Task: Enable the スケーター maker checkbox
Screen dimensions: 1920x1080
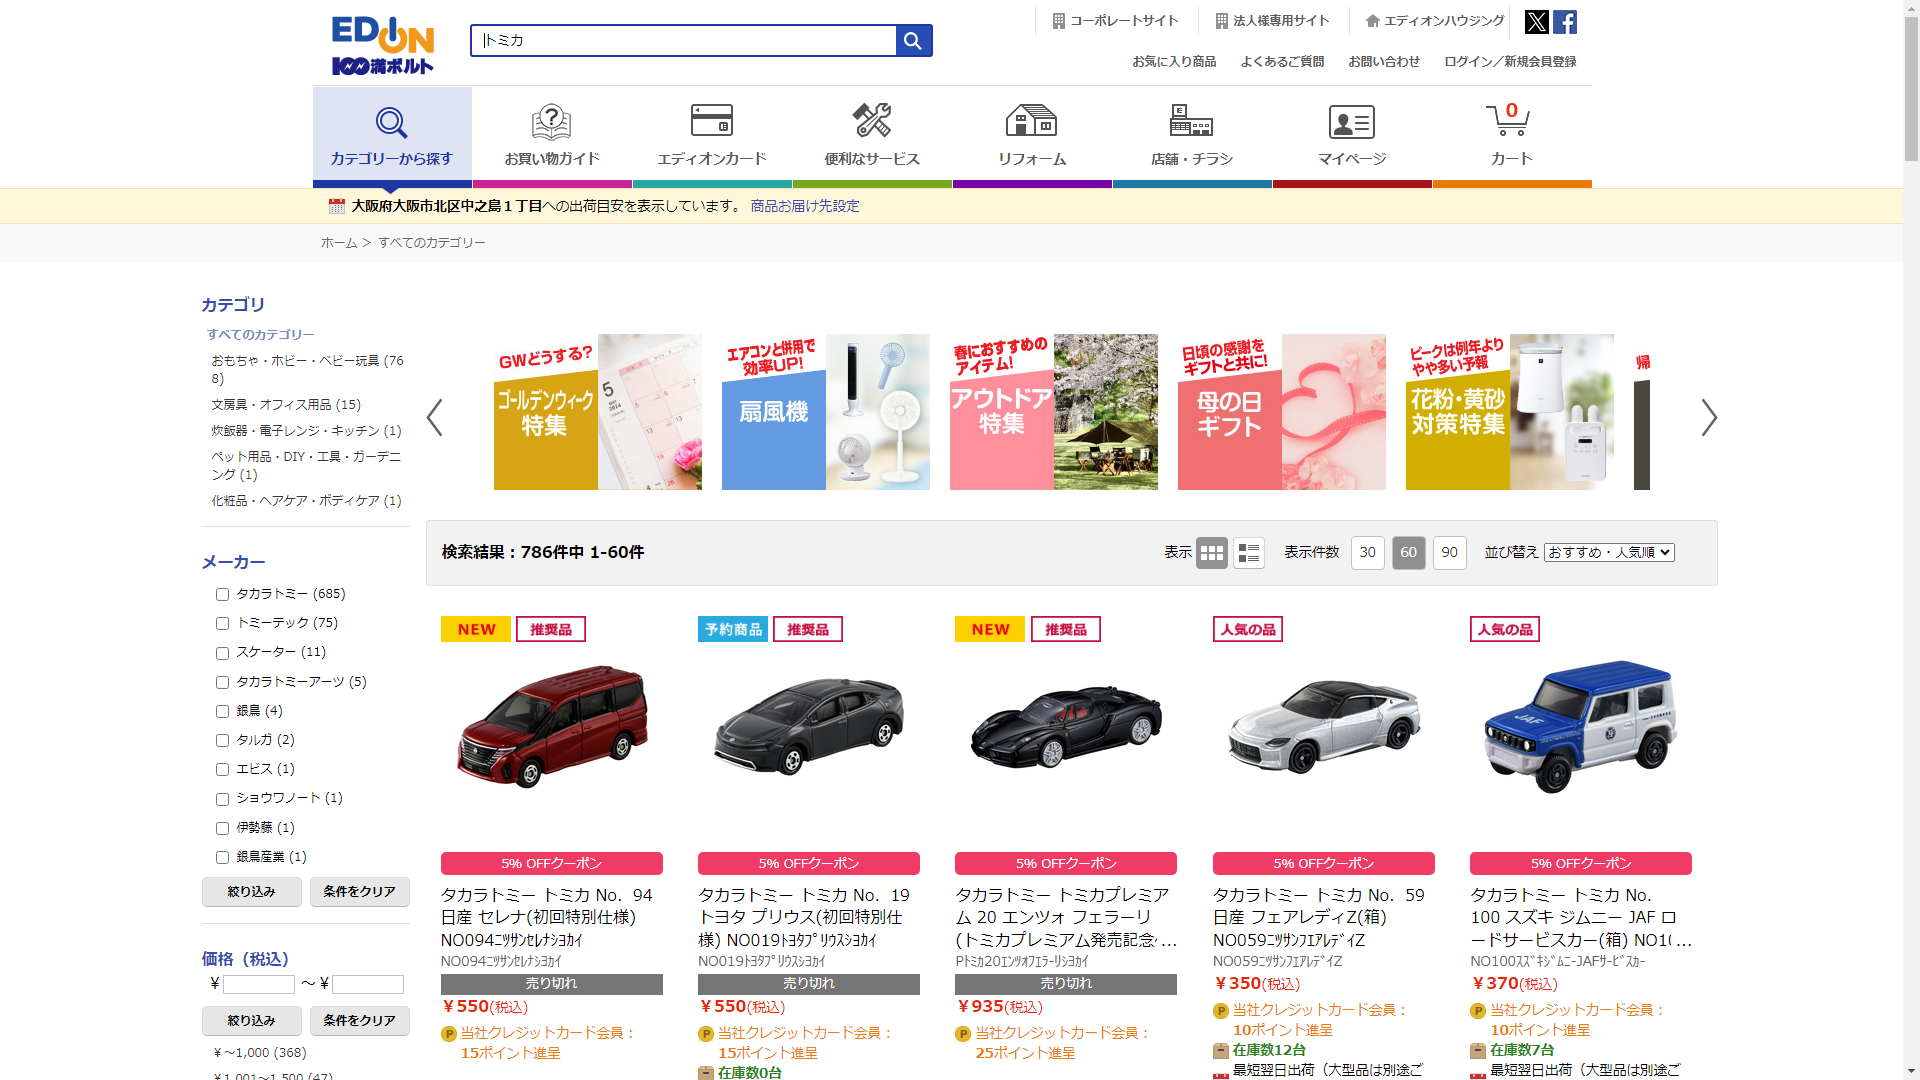Action: pyautogui.click(x=223, y=653)
